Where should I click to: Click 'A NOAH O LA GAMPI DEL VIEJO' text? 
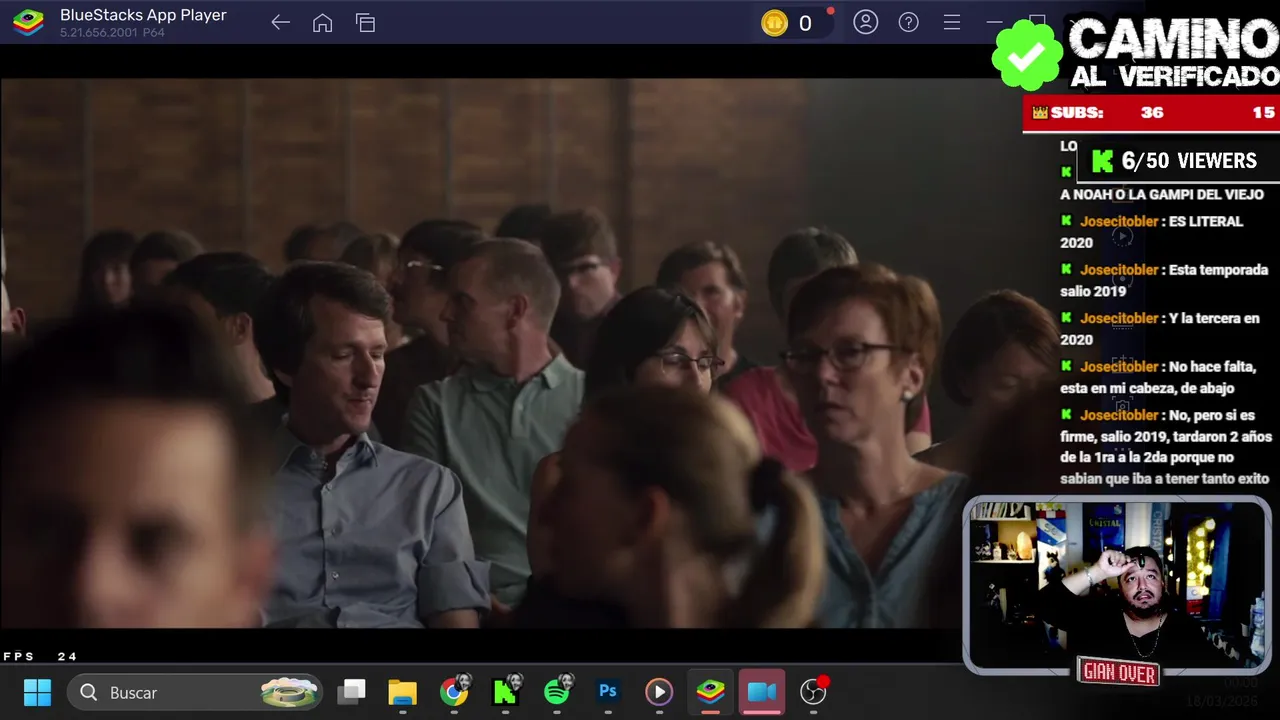[1162, 194]
